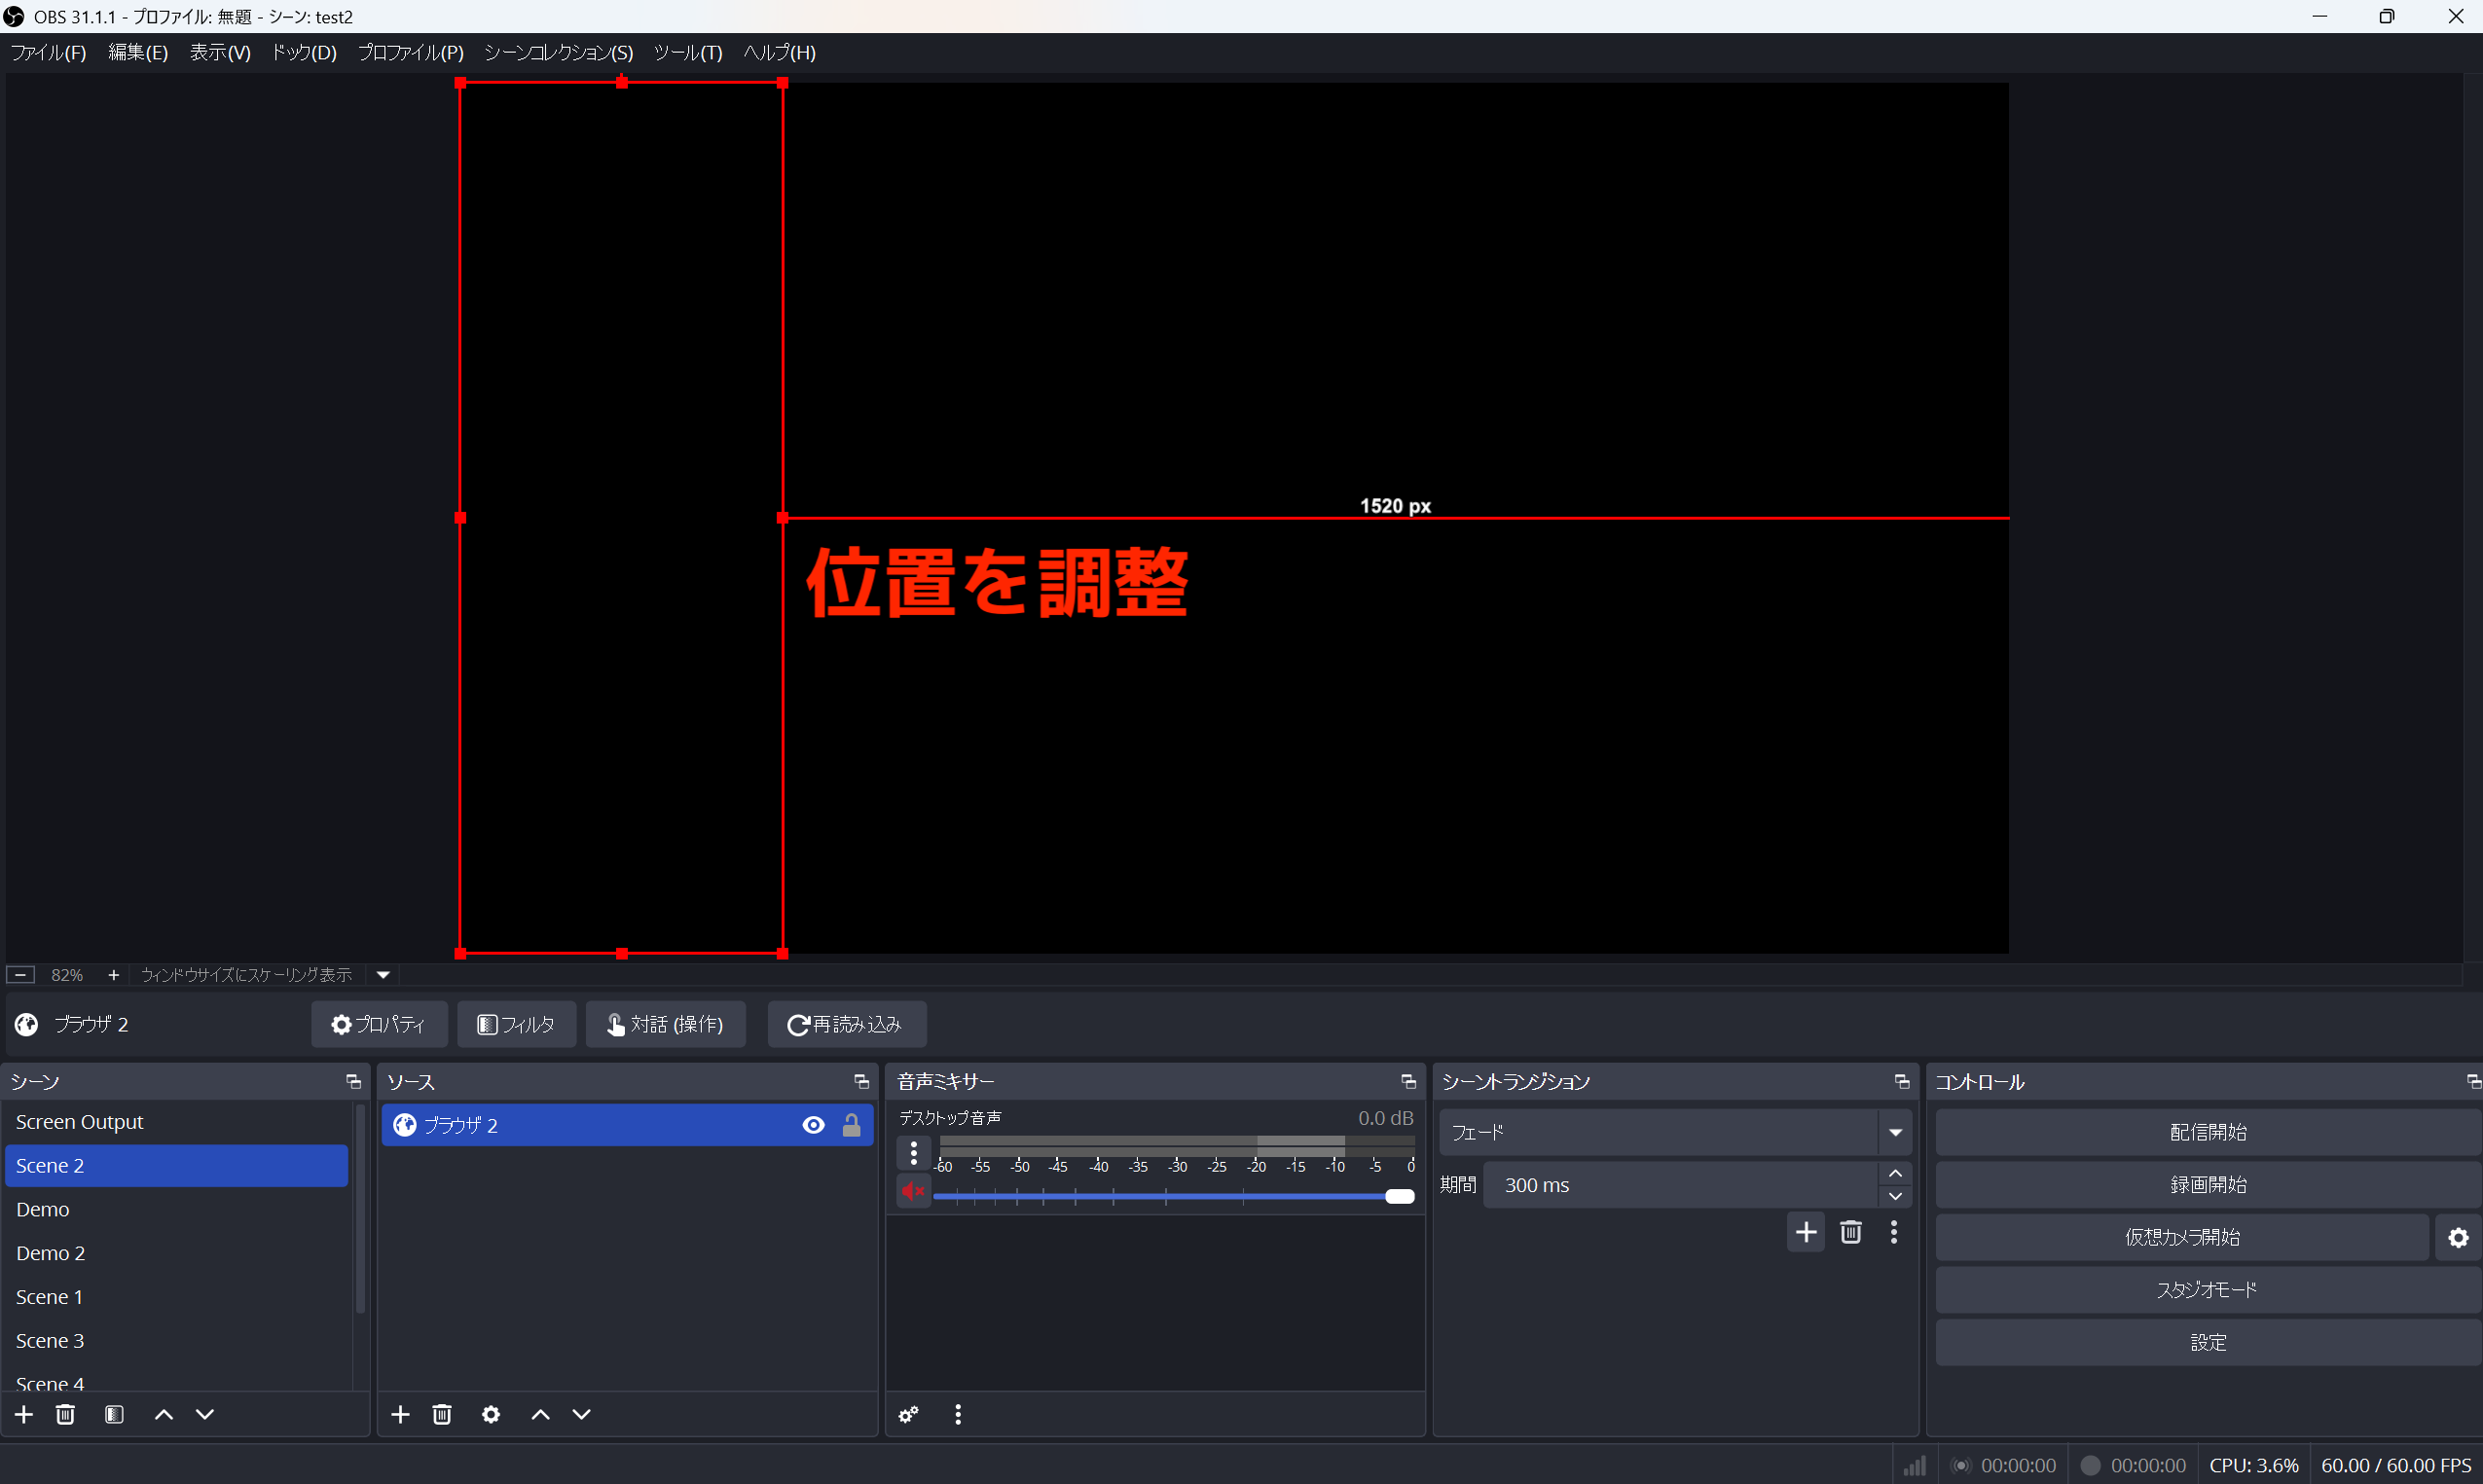Undock the ソース panel with its float icon
Screen dimensions: 2483x1484
click(x=861, y=1082)
